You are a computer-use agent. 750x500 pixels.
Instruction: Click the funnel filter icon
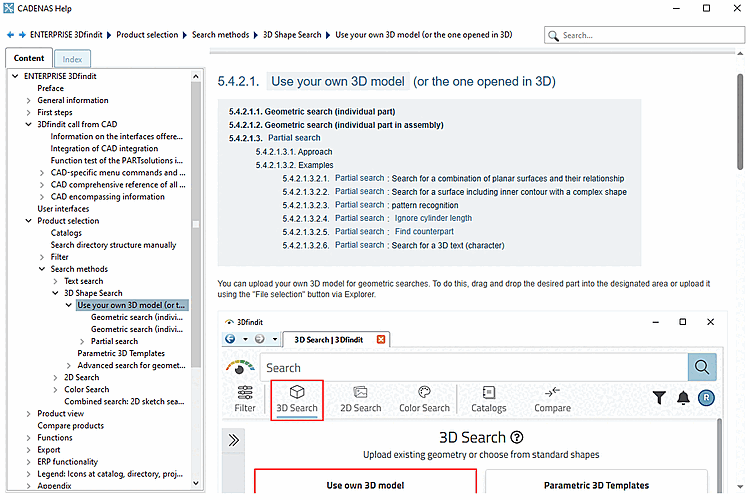[x=659, y=398]
